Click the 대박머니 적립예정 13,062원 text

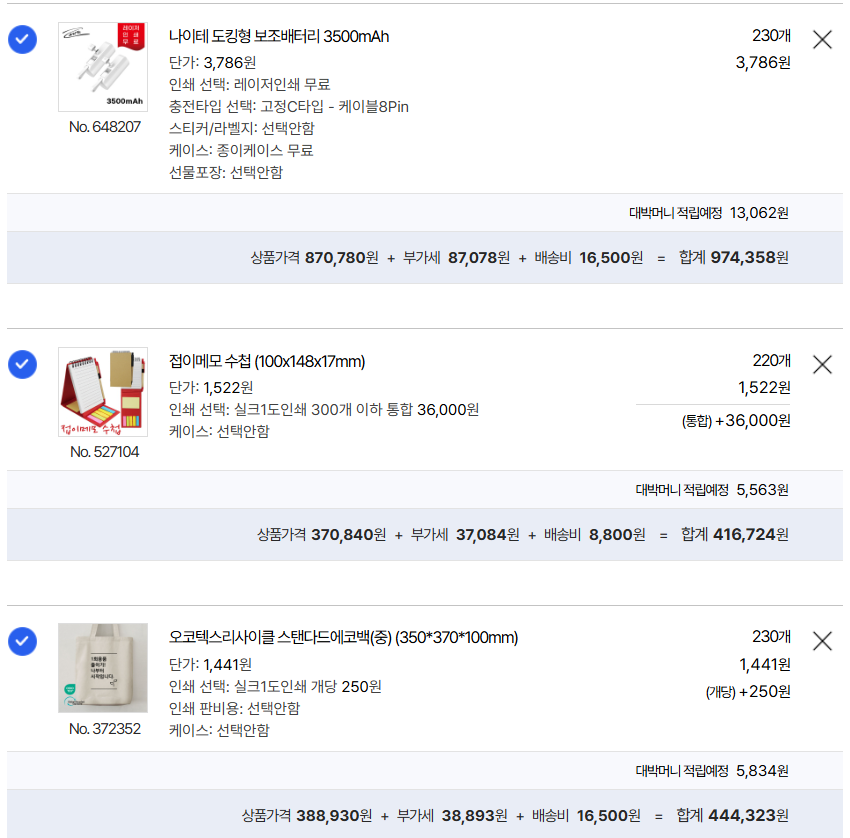(709, 213)
